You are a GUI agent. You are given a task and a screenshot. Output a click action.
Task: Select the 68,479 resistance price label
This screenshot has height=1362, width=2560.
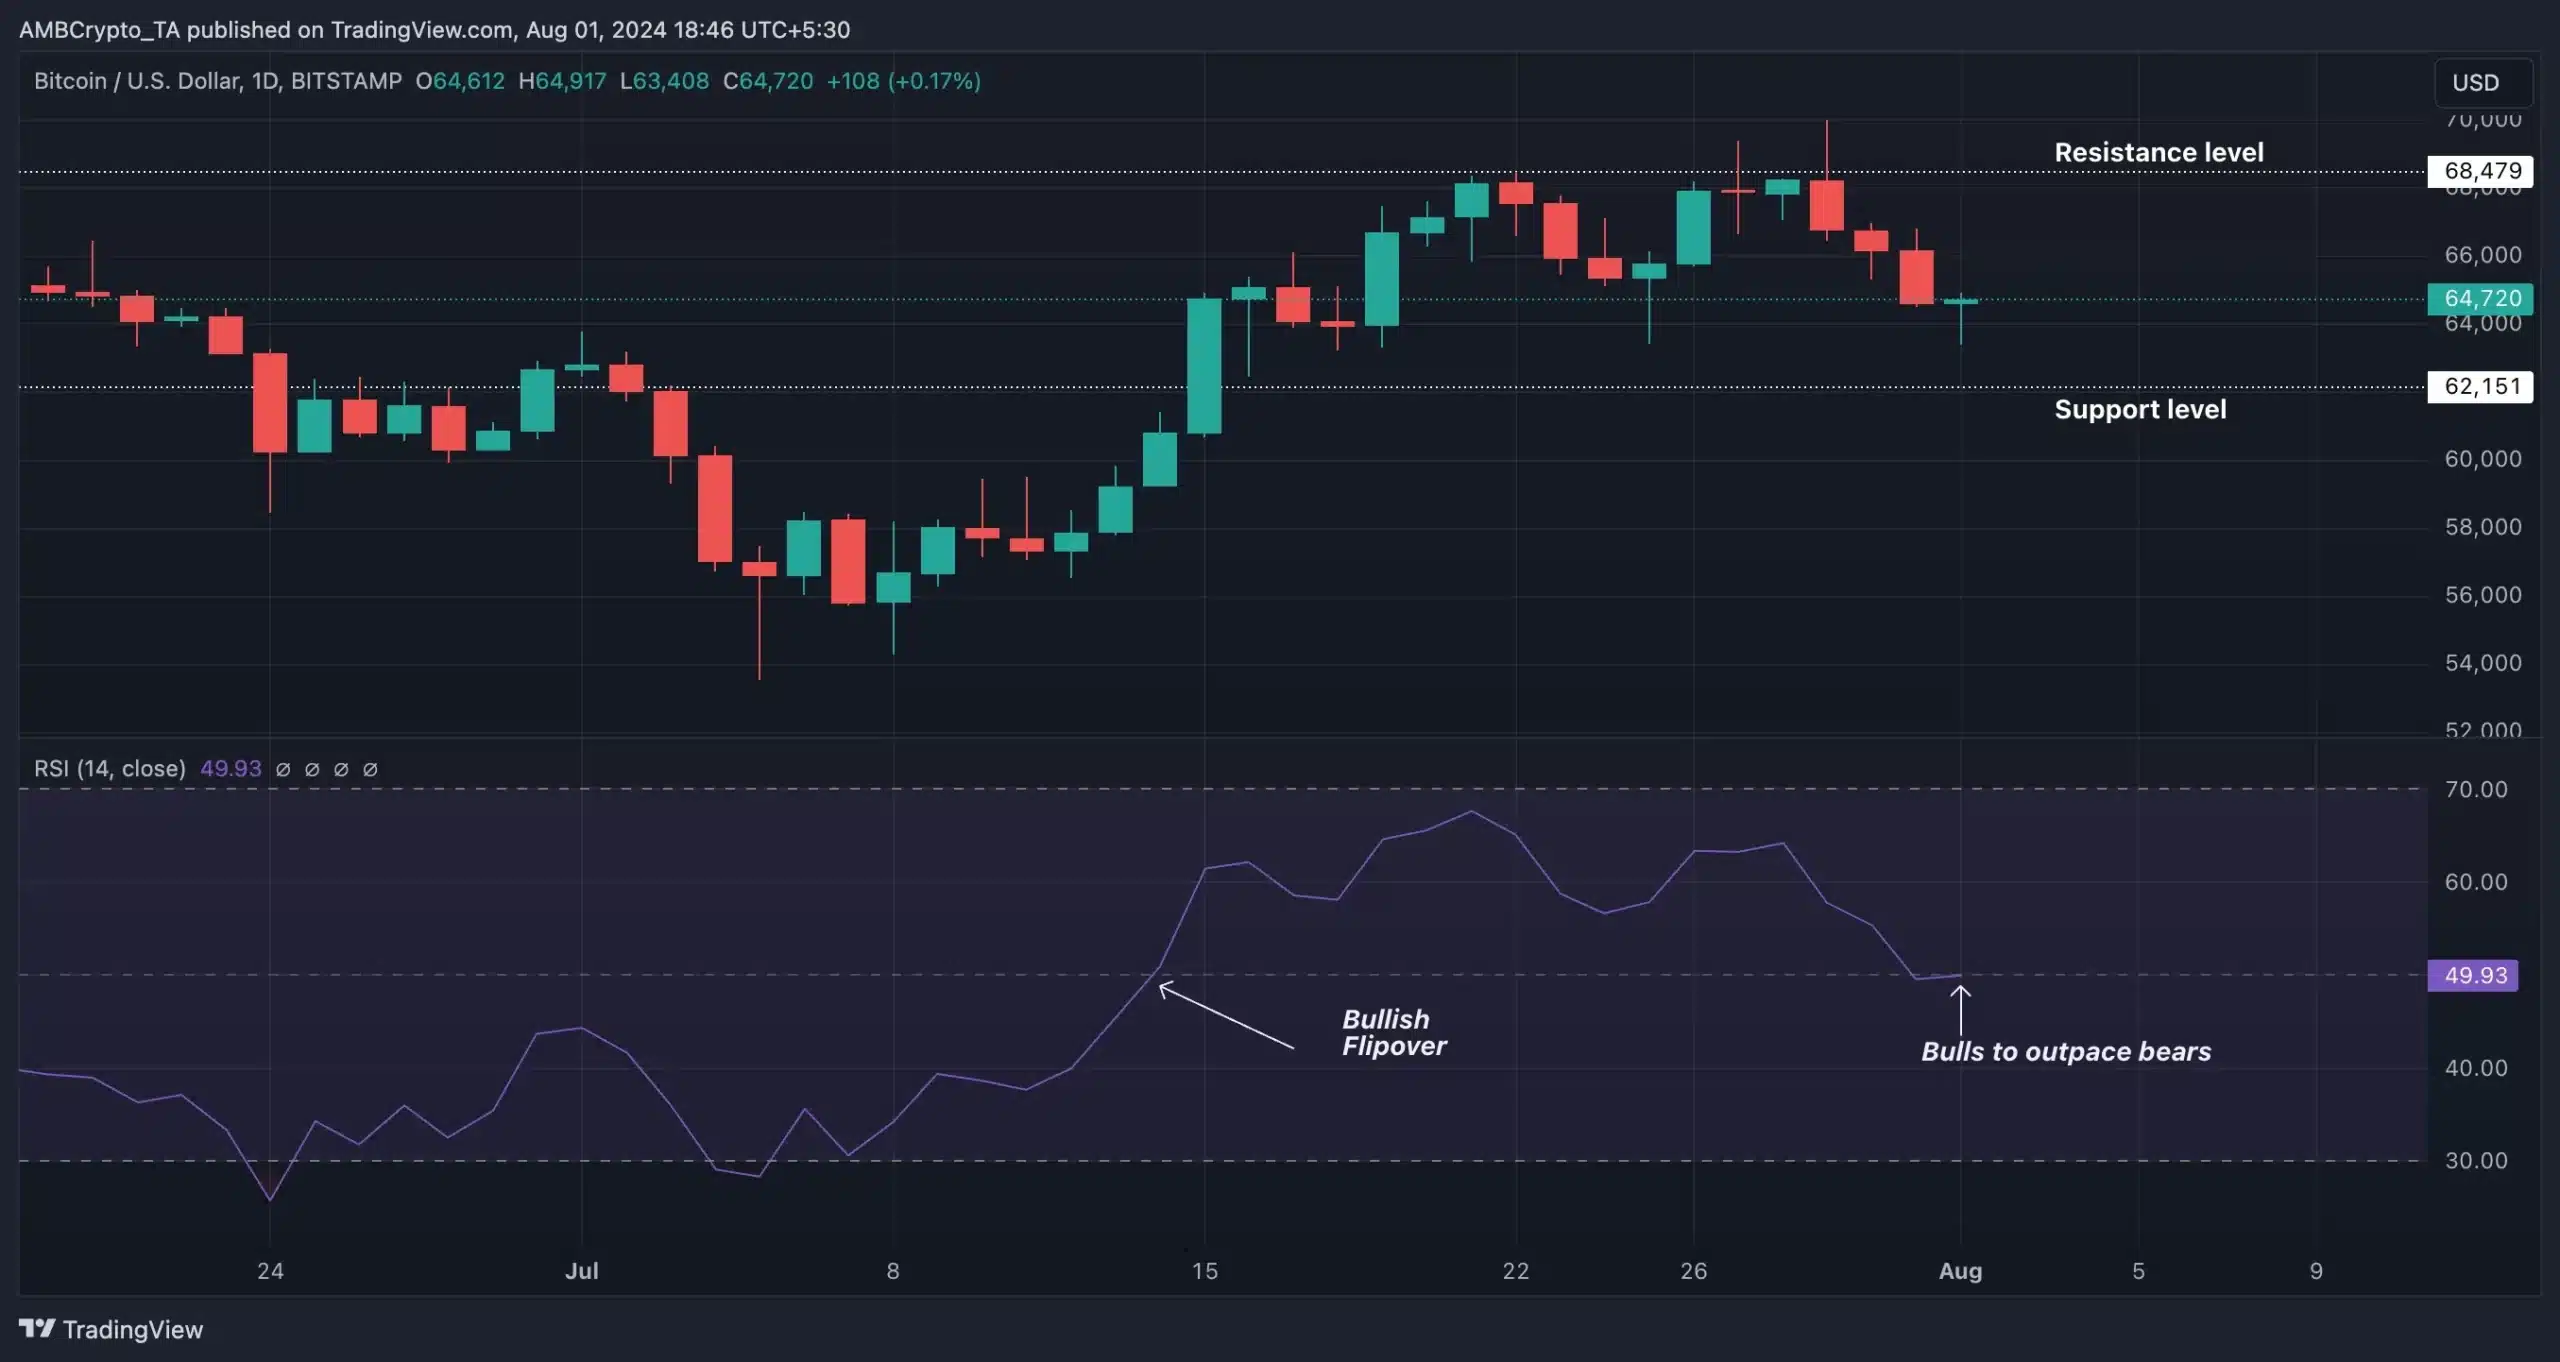point(2480,171)
